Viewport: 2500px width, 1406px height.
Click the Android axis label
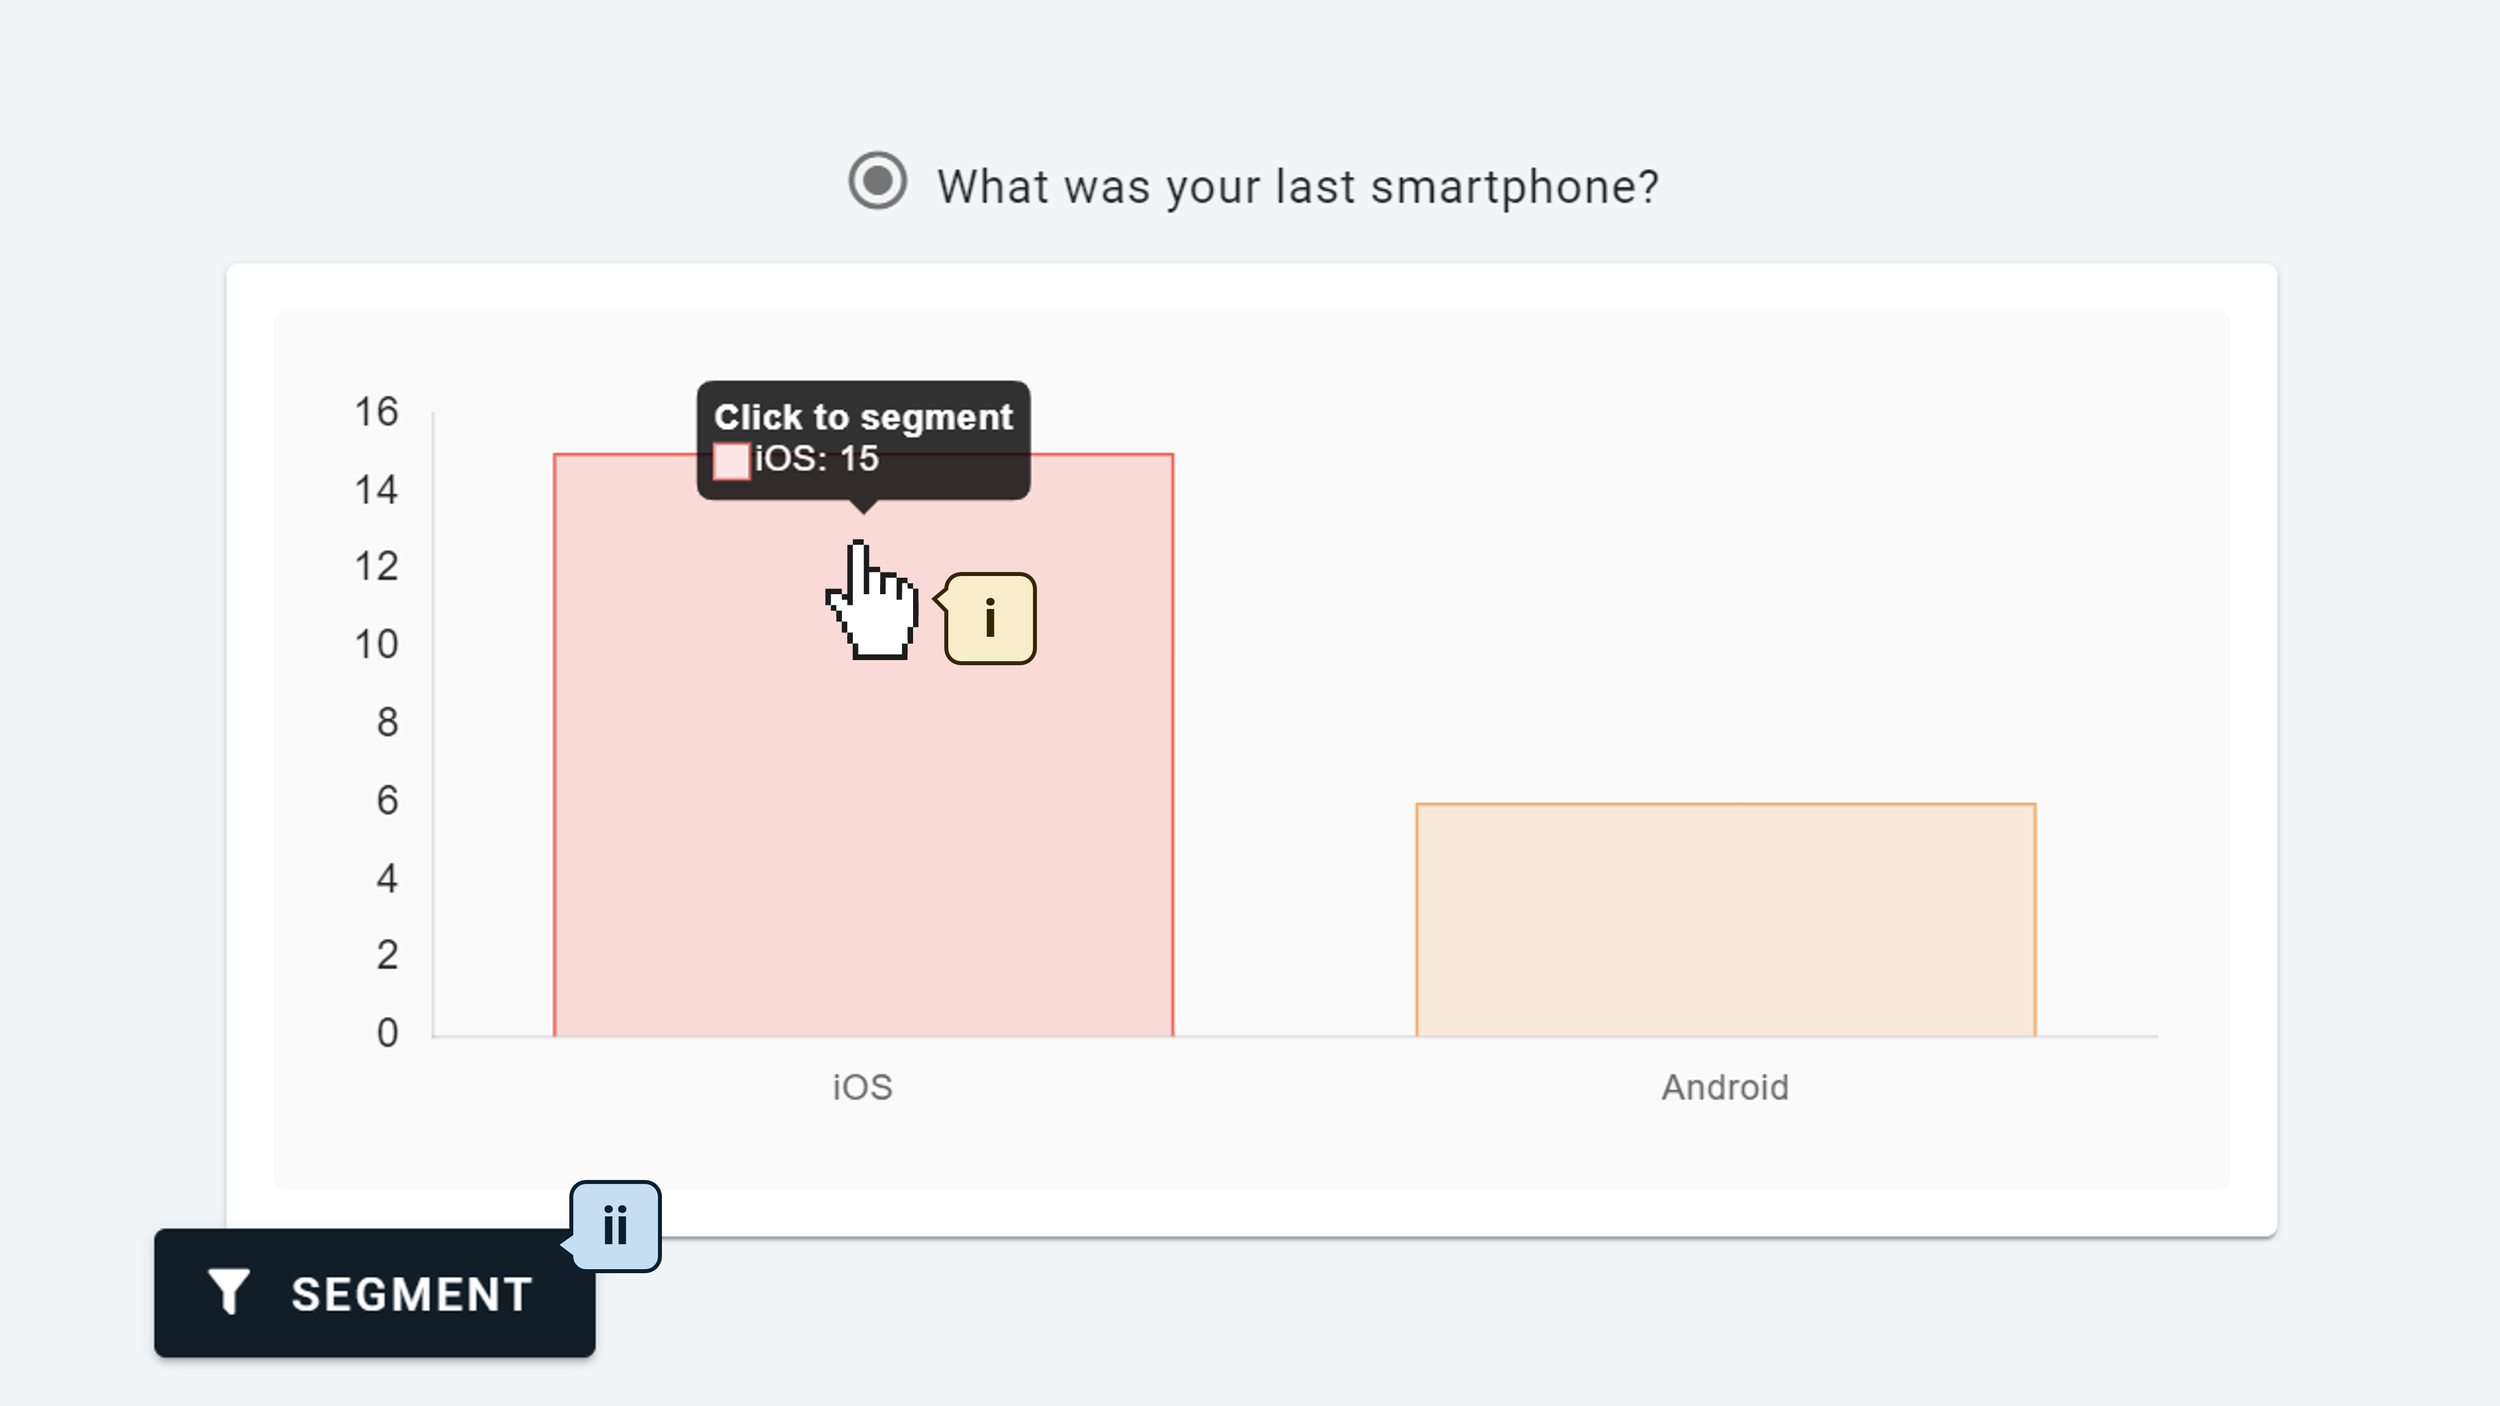pyautogui.click(x=1725, y=1087)
